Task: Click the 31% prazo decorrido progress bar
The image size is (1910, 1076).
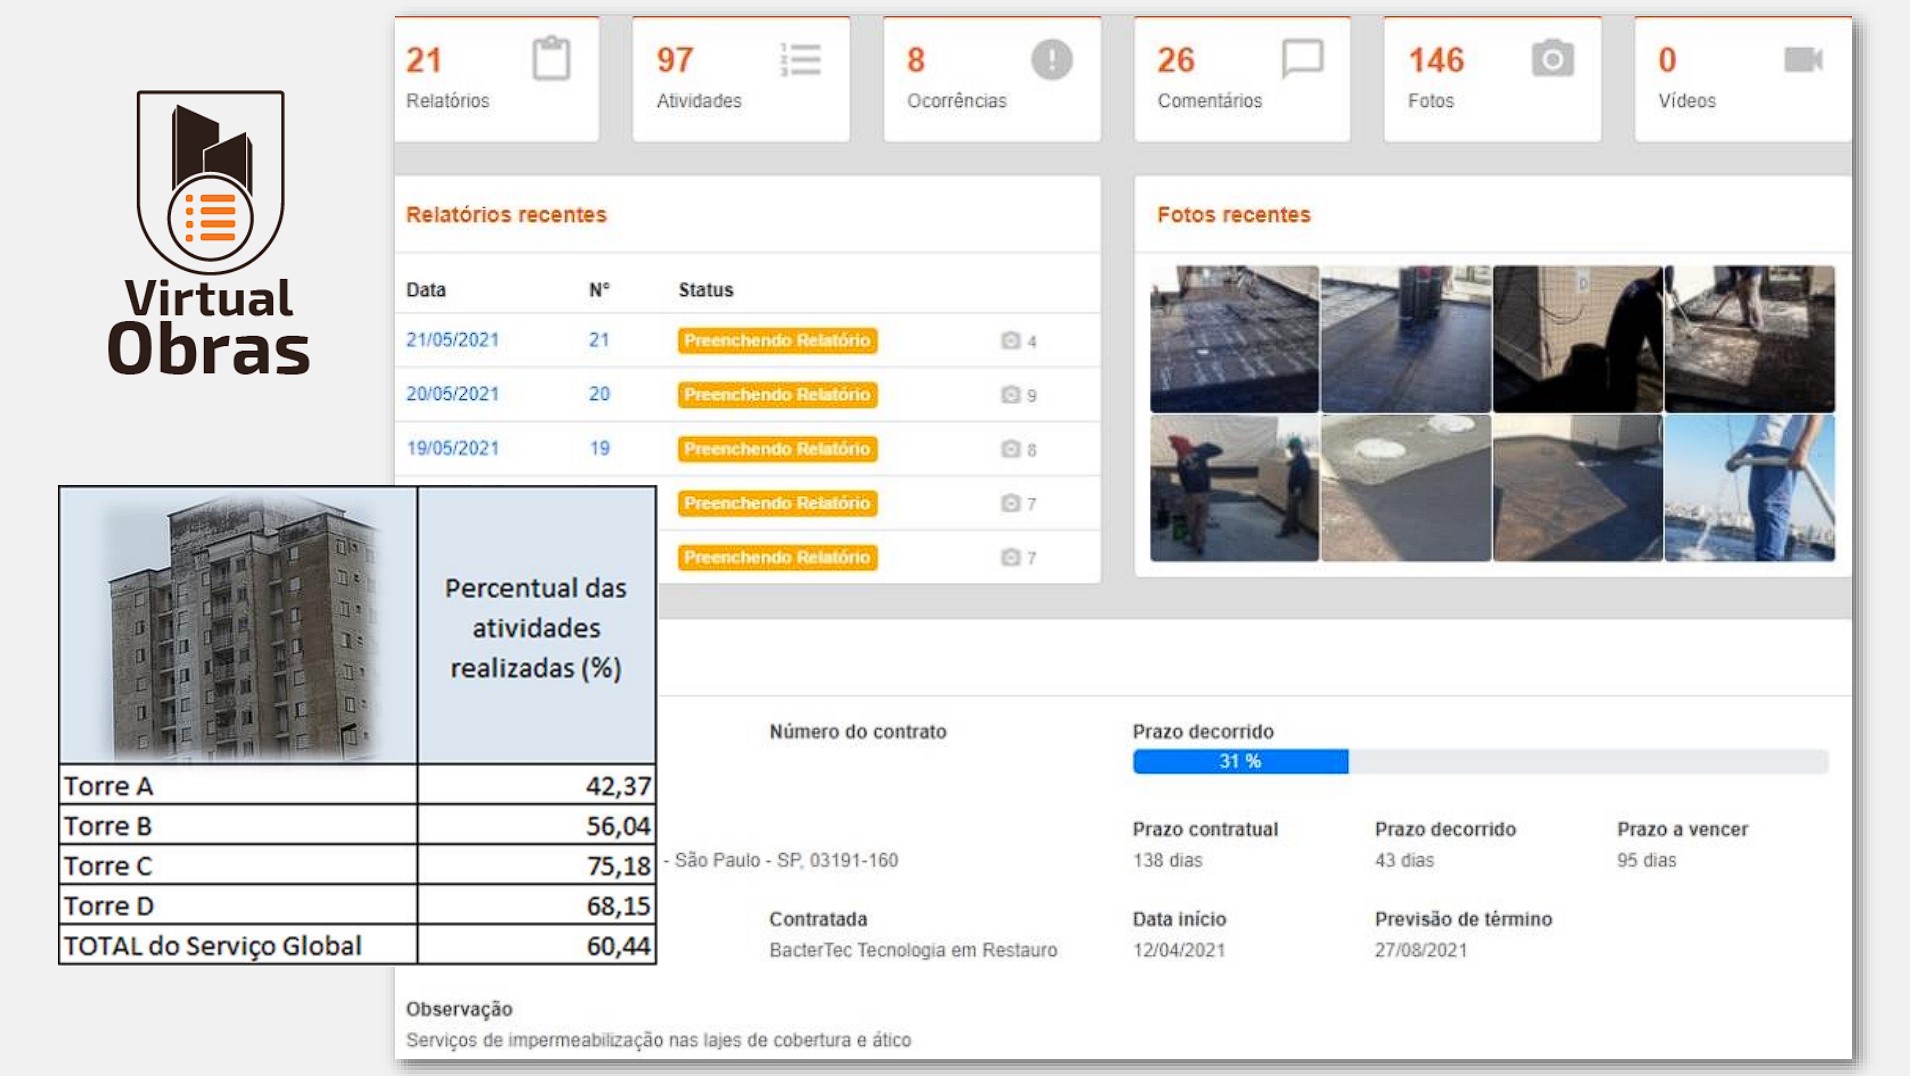Action: (1240, 761)
